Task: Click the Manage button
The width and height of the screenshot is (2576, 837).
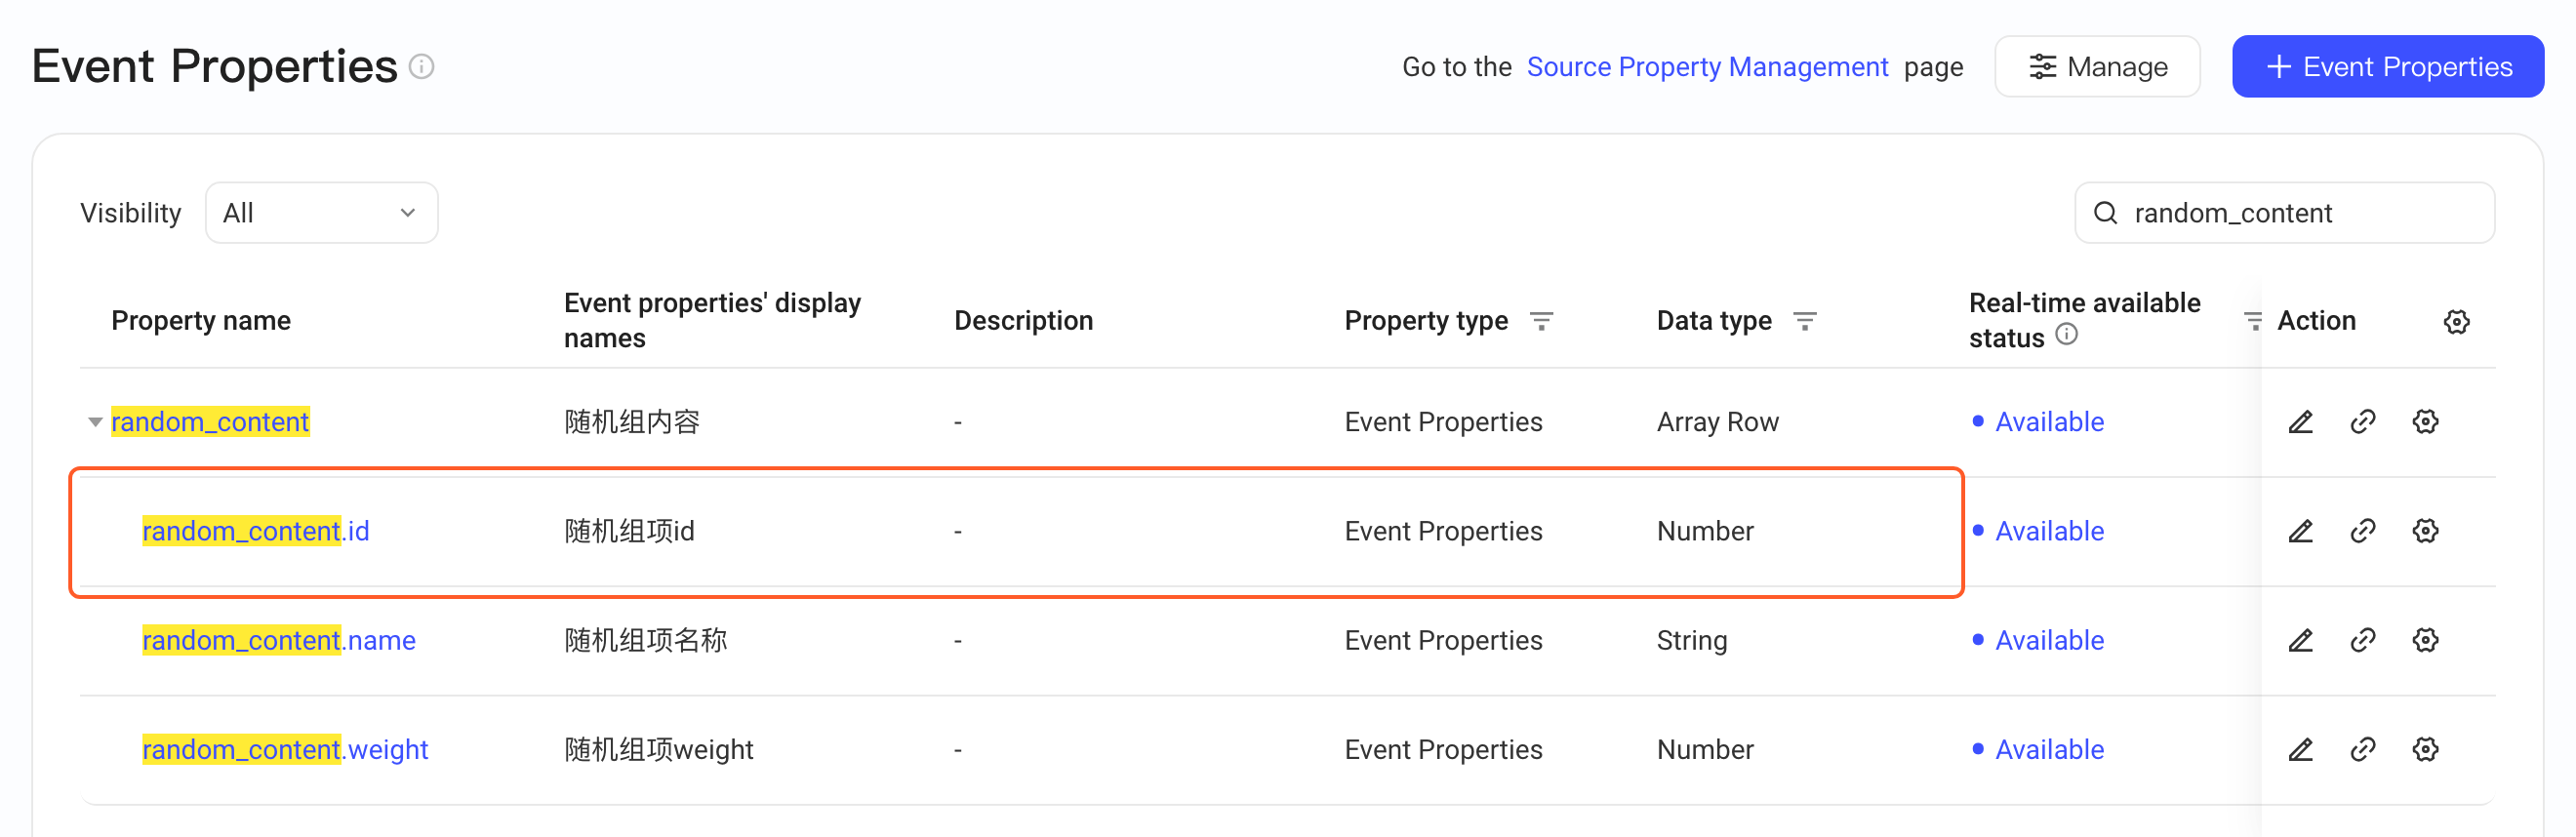Action: (x=2097, y=67)
